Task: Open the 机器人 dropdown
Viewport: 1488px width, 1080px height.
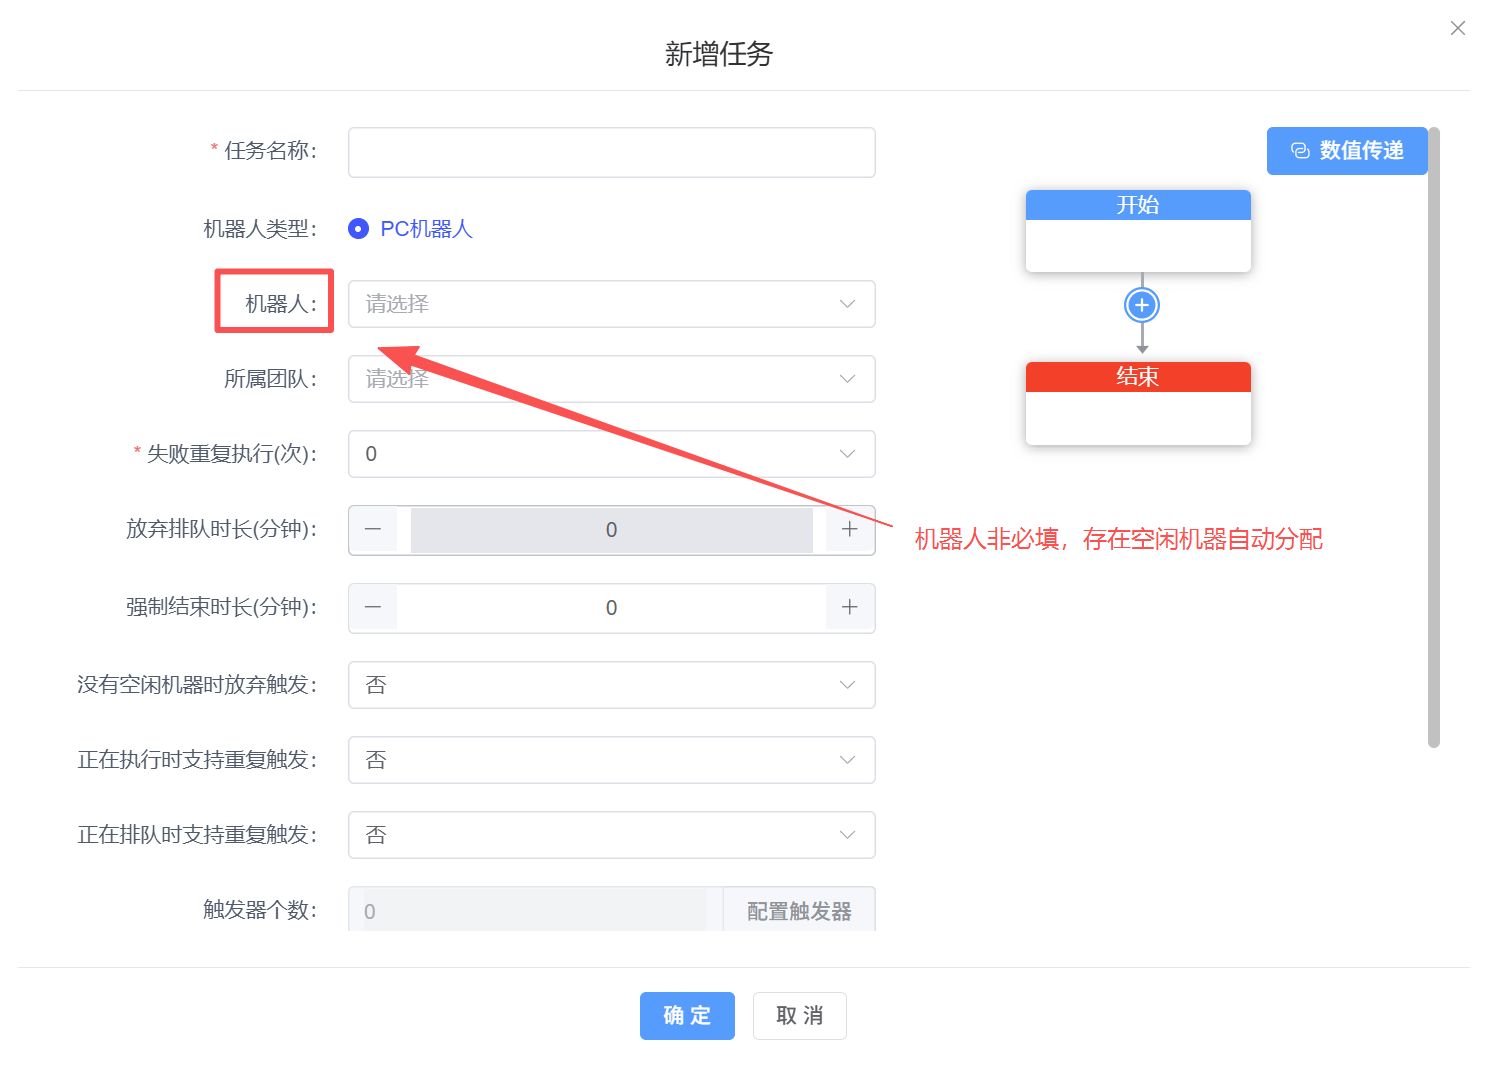Action: [x=611, y=304]
